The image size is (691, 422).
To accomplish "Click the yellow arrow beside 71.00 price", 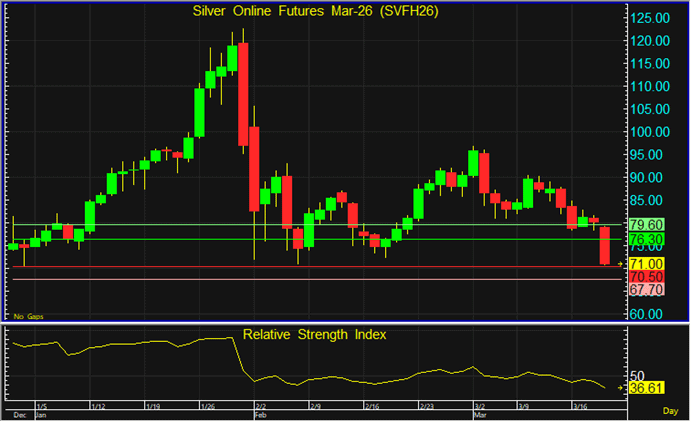I will pyautogui.click(x=620, y=264).
